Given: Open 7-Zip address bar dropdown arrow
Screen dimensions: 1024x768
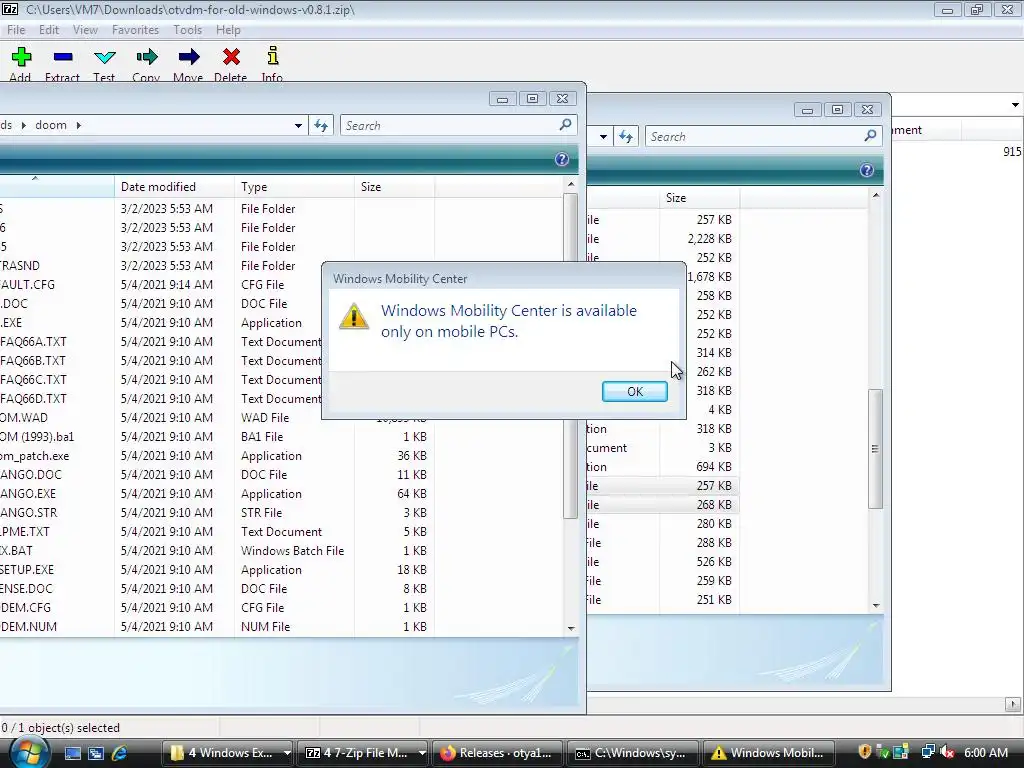Looking at the screenshot, I should coord(1015,104).
